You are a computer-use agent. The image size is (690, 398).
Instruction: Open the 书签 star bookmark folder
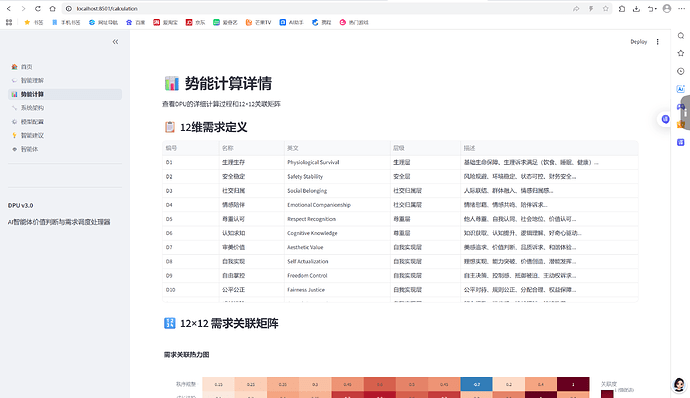tap(34, 22)
